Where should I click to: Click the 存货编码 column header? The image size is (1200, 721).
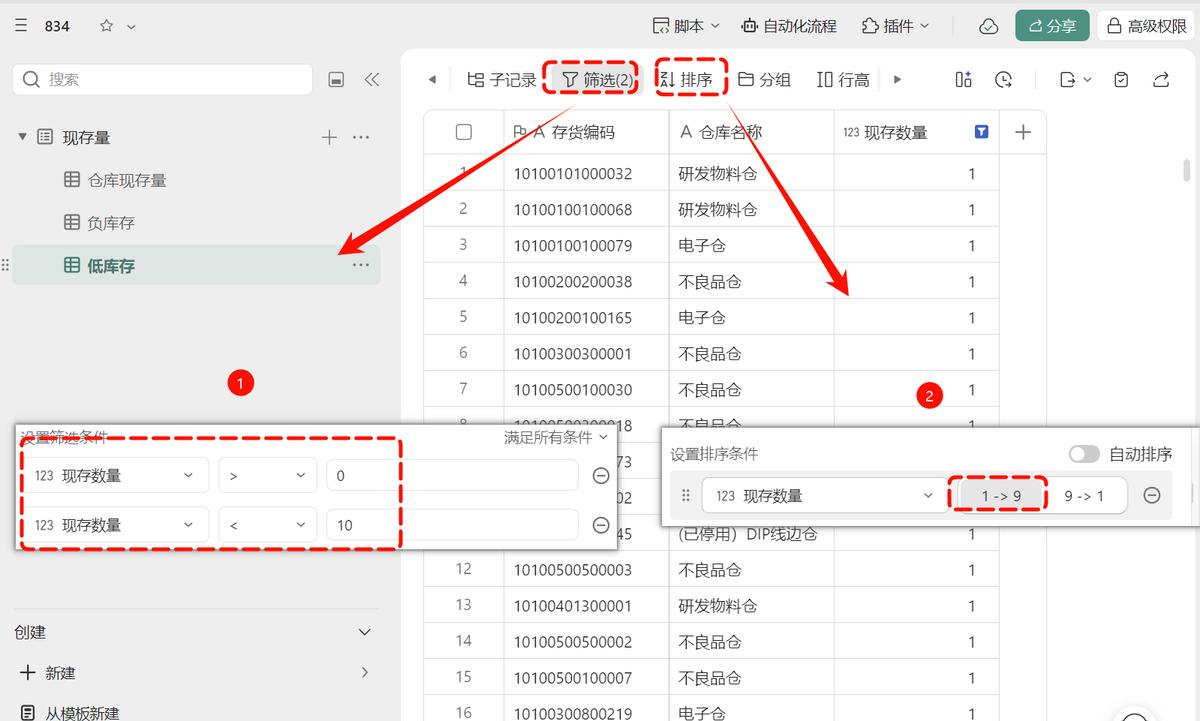(586, 132)
